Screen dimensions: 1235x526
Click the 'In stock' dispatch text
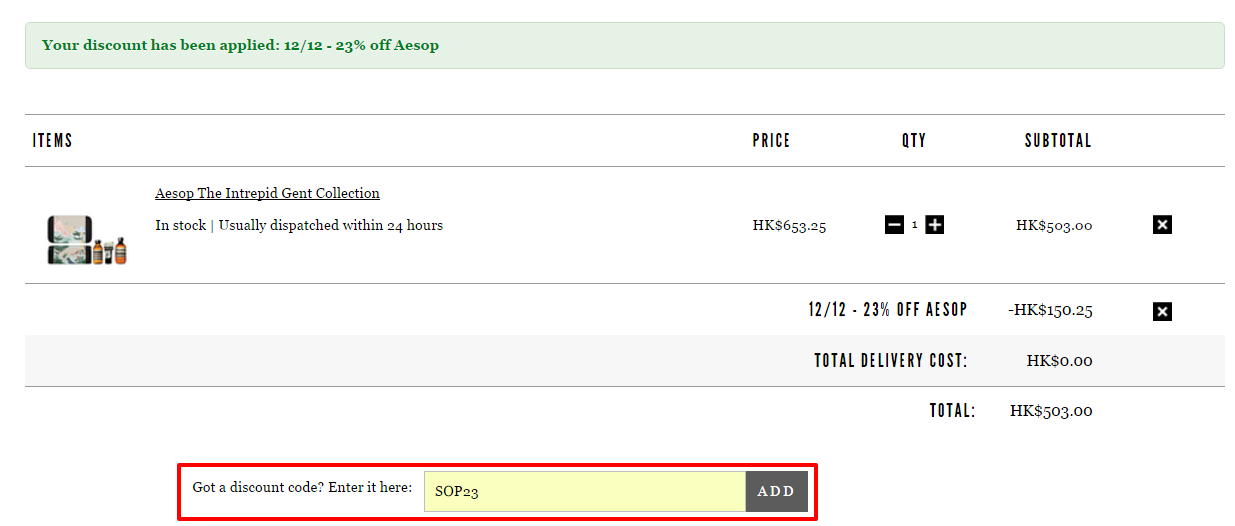coord(299,225)
